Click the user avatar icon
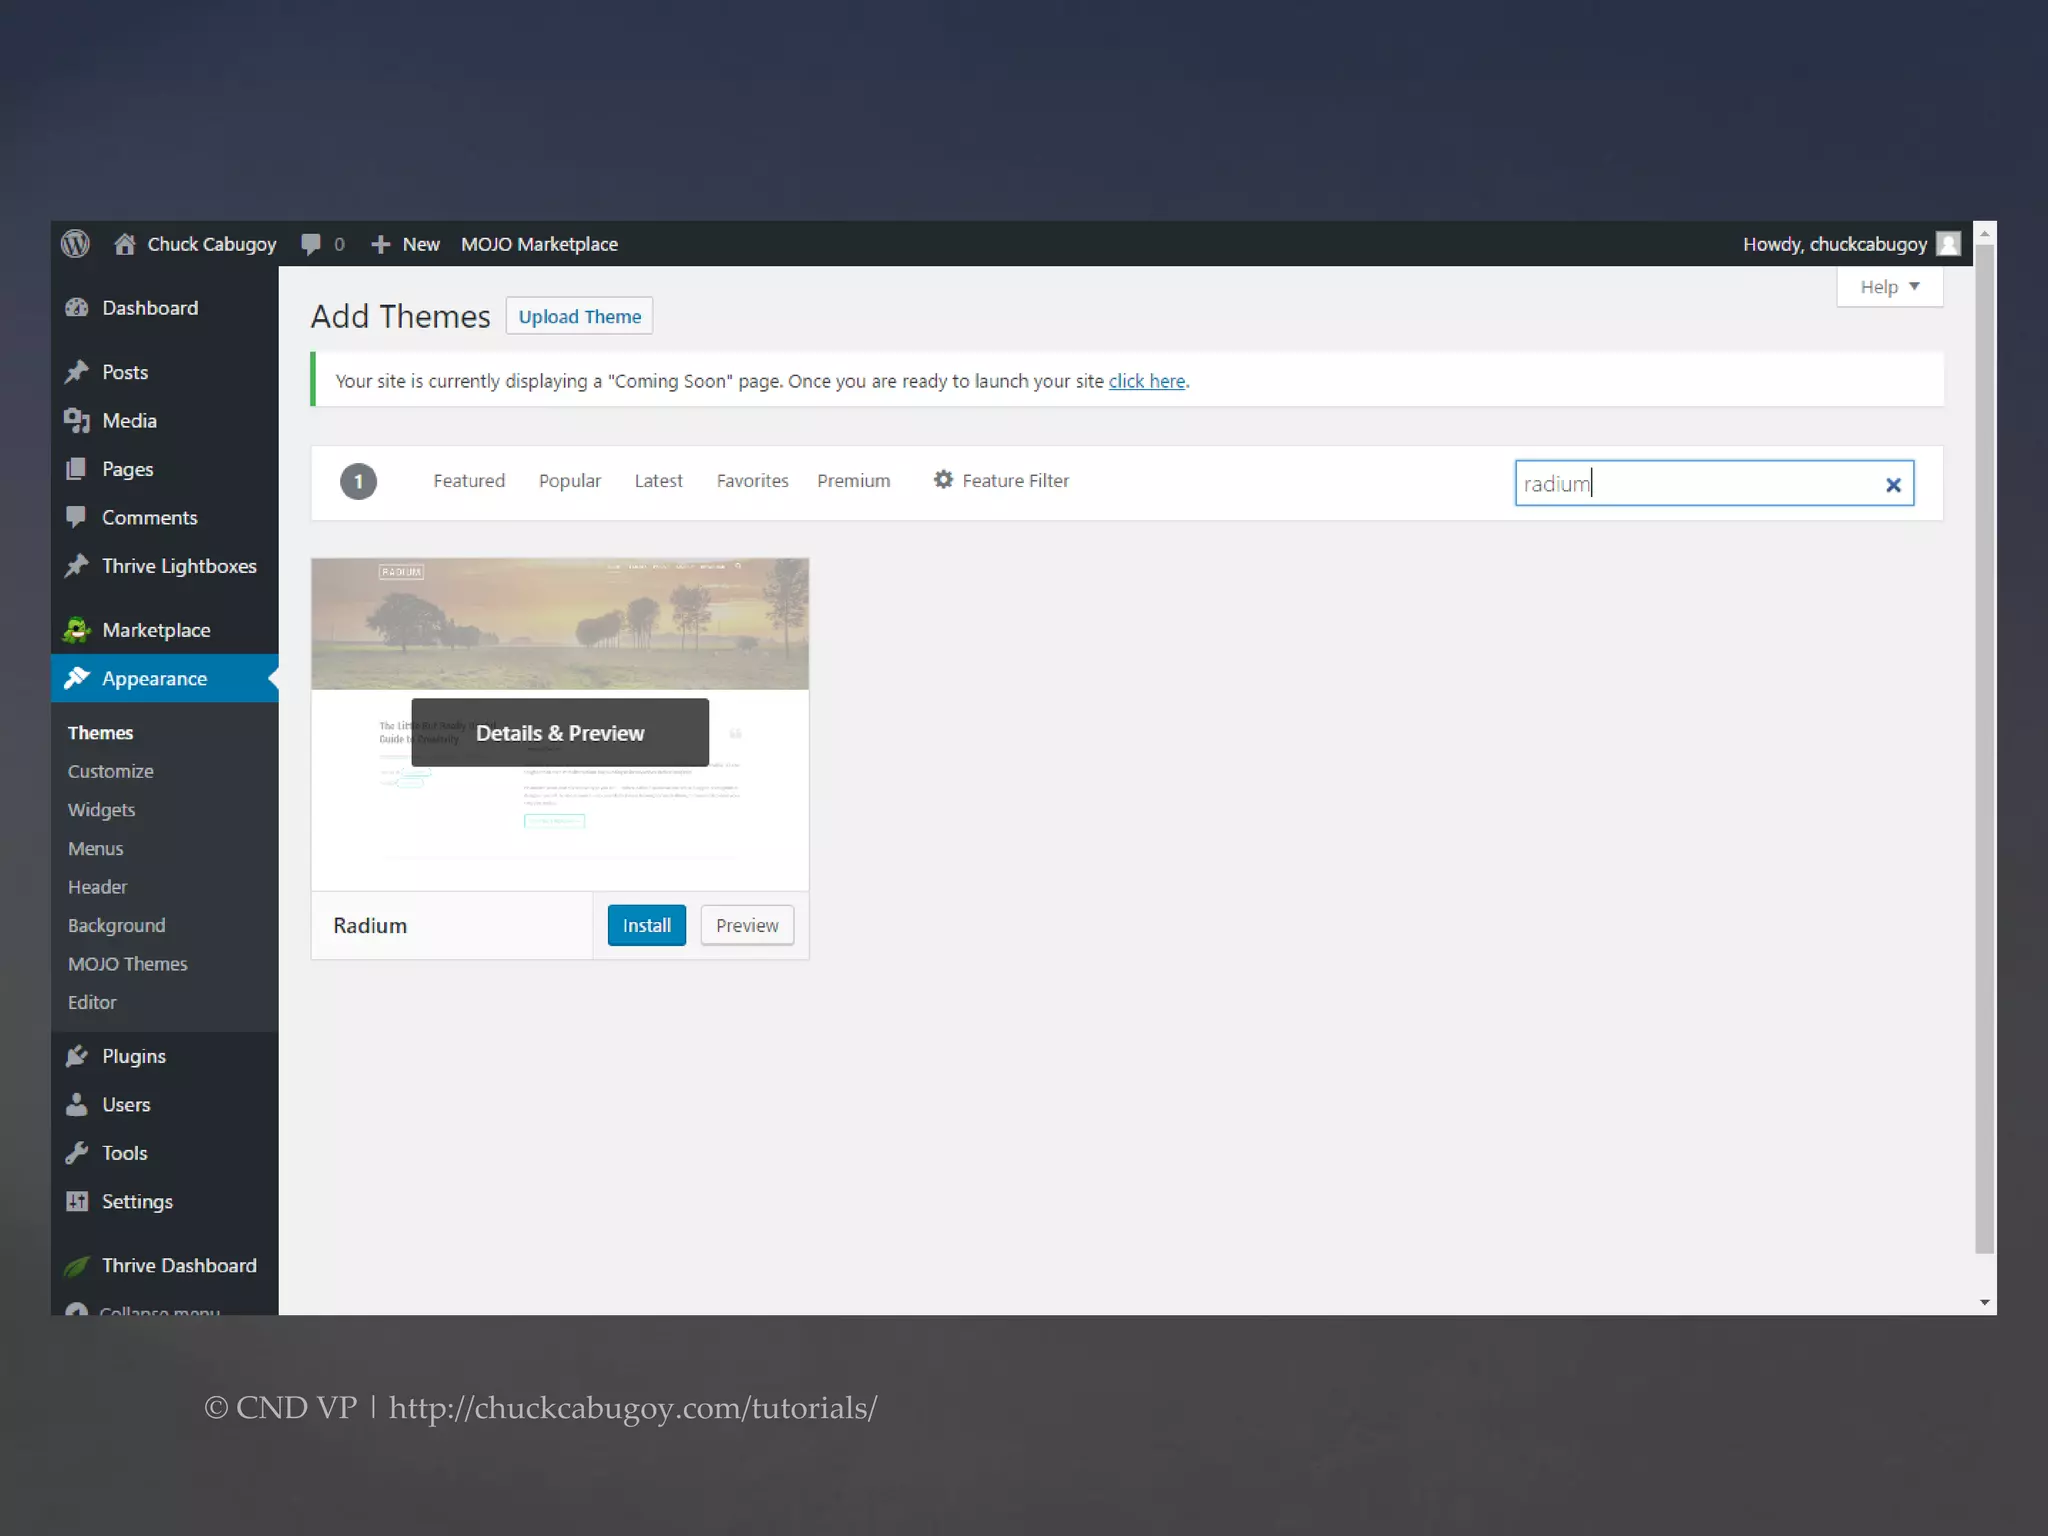This screenshot has width=2048, height=1536. (x=1948, y=244)
